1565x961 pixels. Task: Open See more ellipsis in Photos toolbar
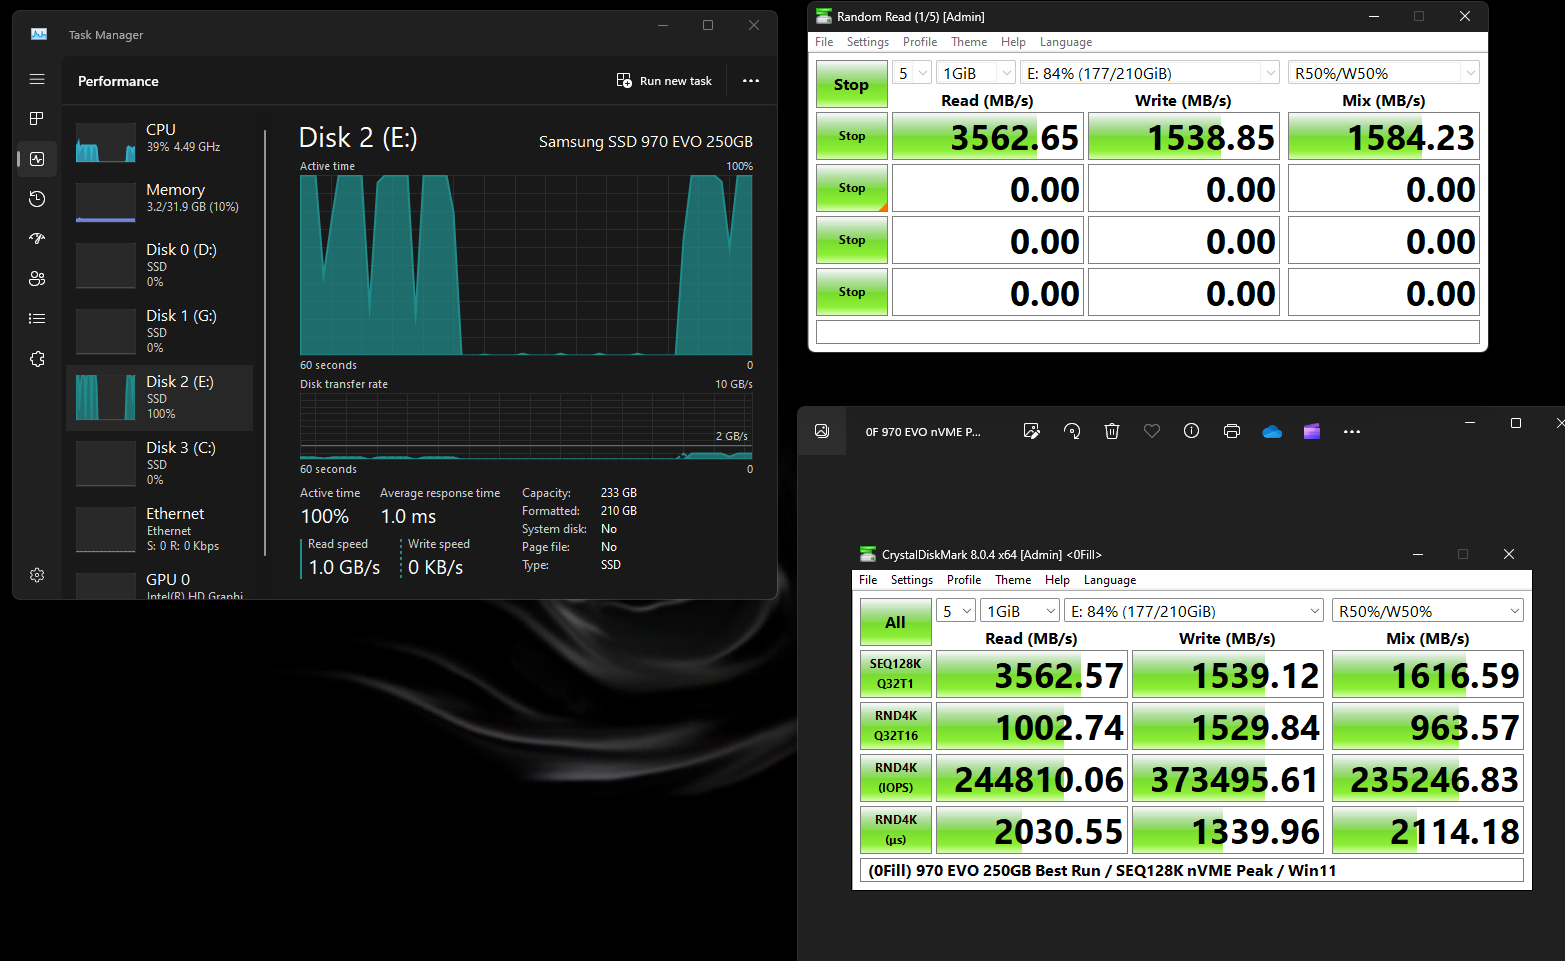(x=1352, y=431)
